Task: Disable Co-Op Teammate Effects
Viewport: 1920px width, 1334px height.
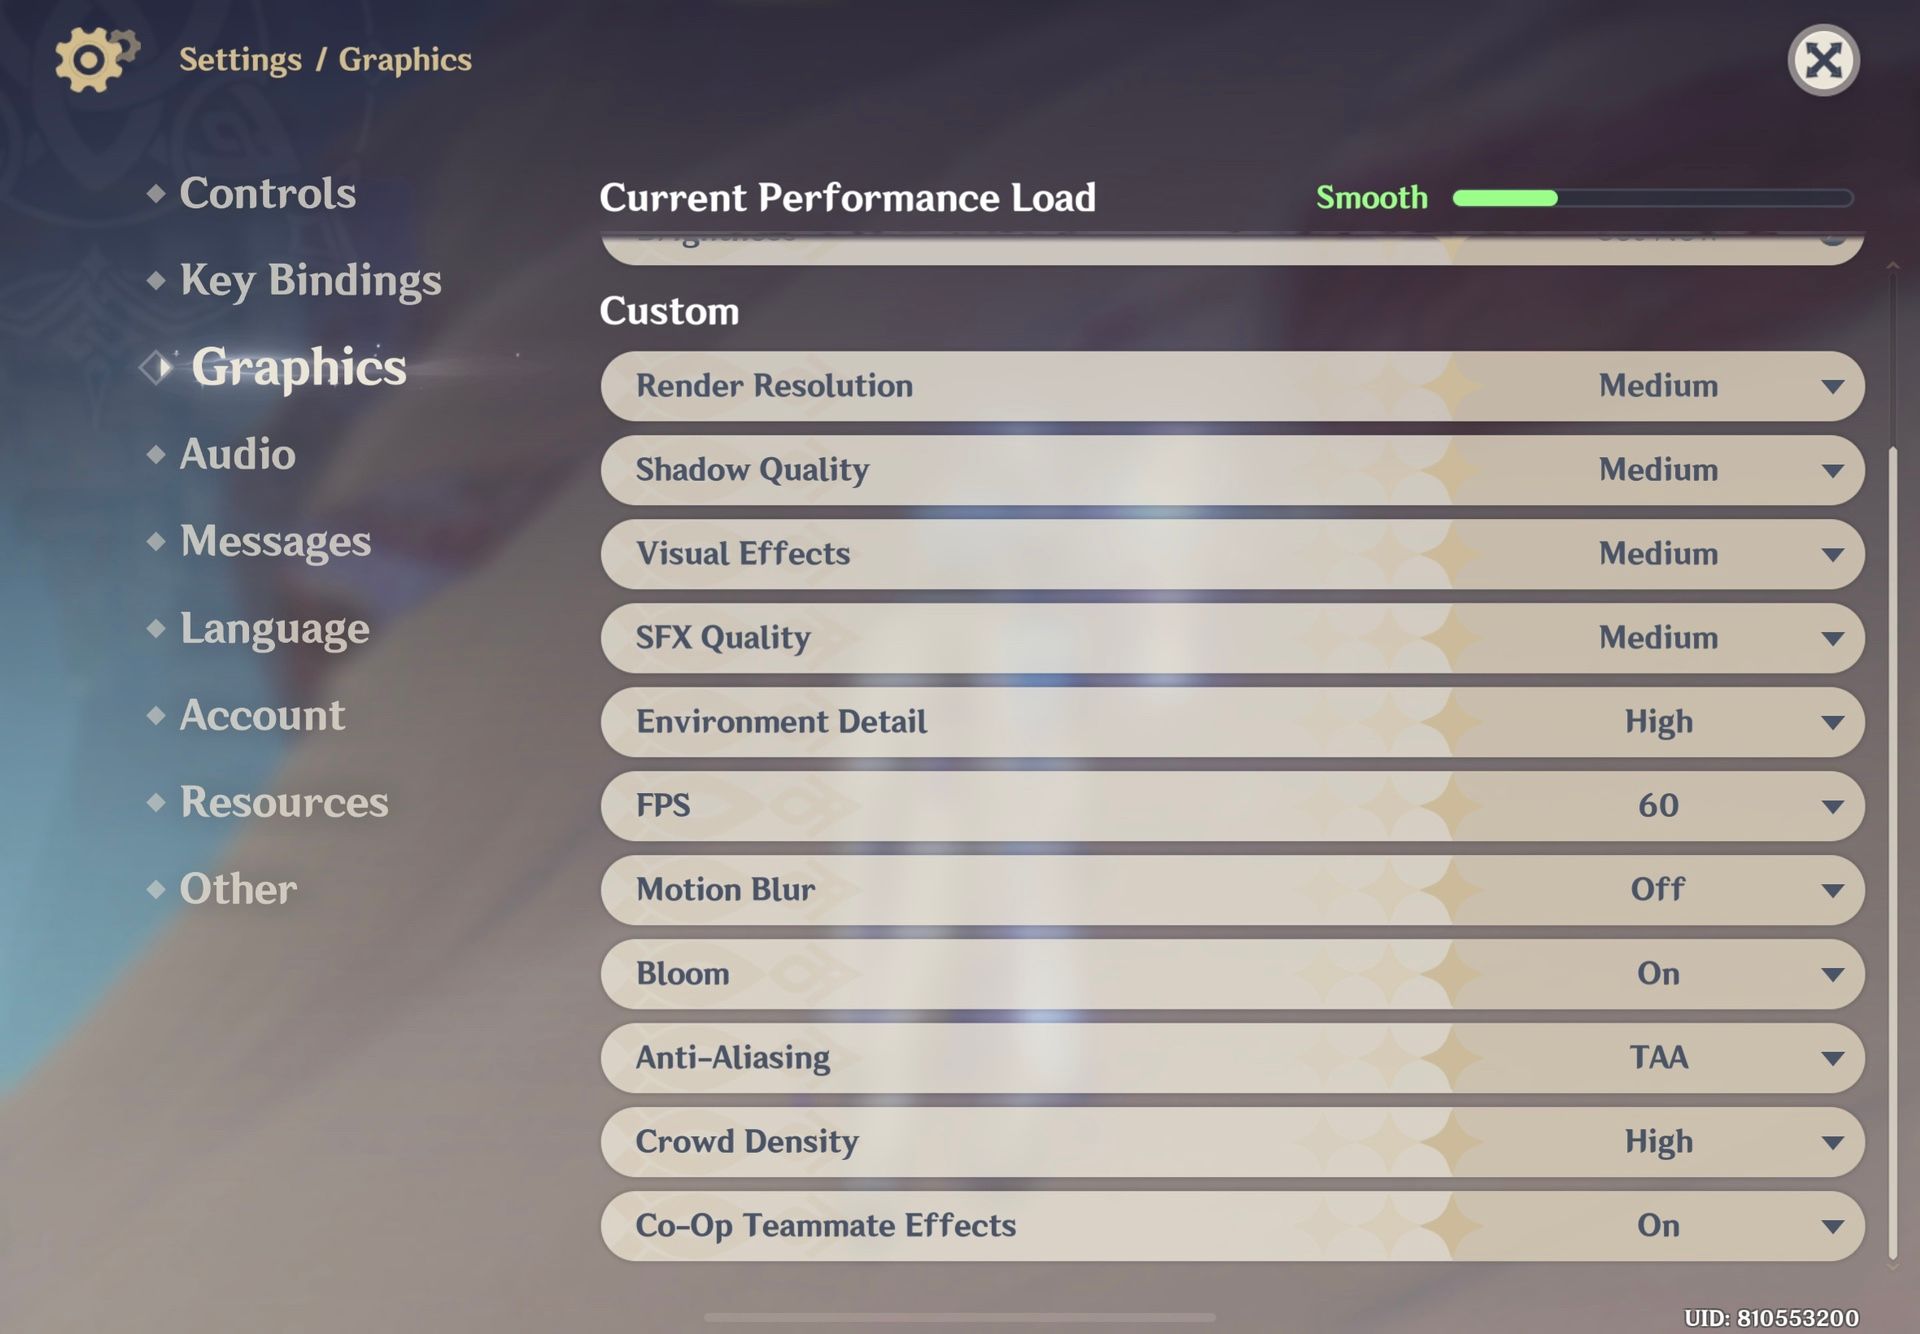Action: click(x=1835, y=1225)
